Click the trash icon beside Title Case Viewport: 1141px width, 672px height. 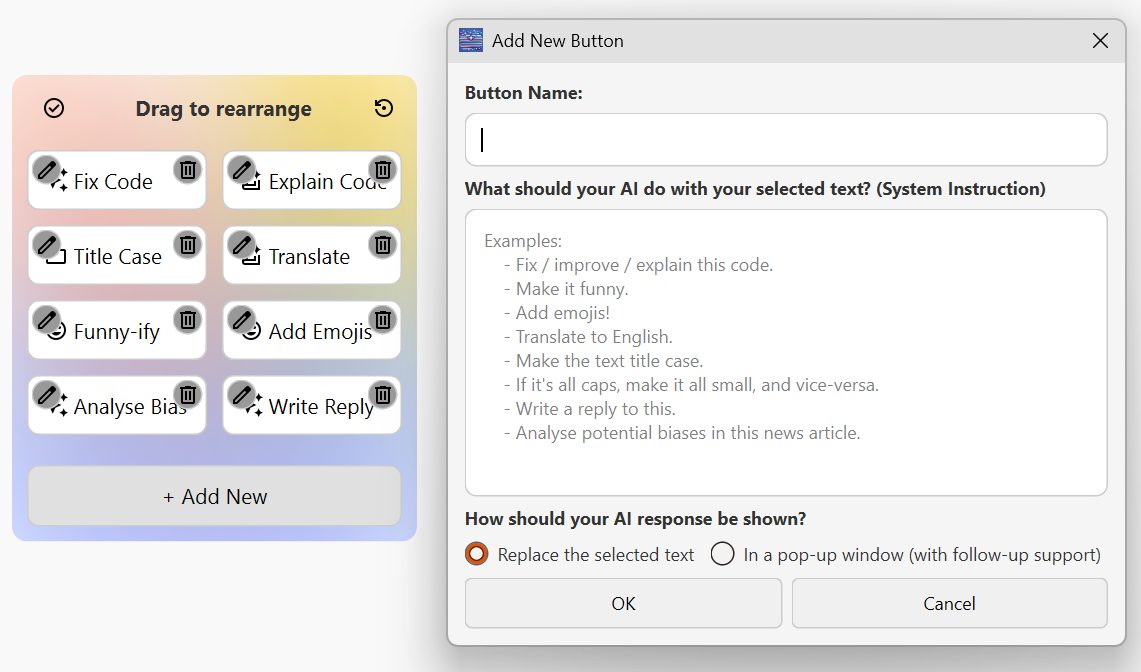(187, 246)
